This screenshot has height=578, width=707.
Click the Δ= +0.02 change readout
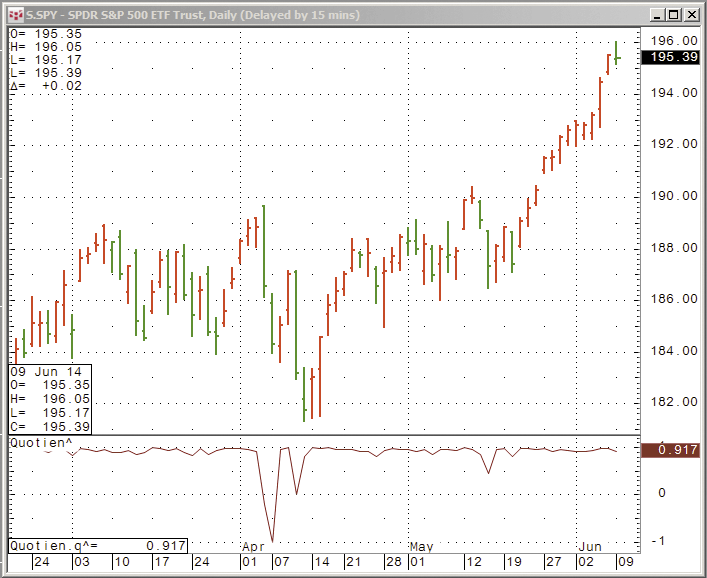pos(46,86)
